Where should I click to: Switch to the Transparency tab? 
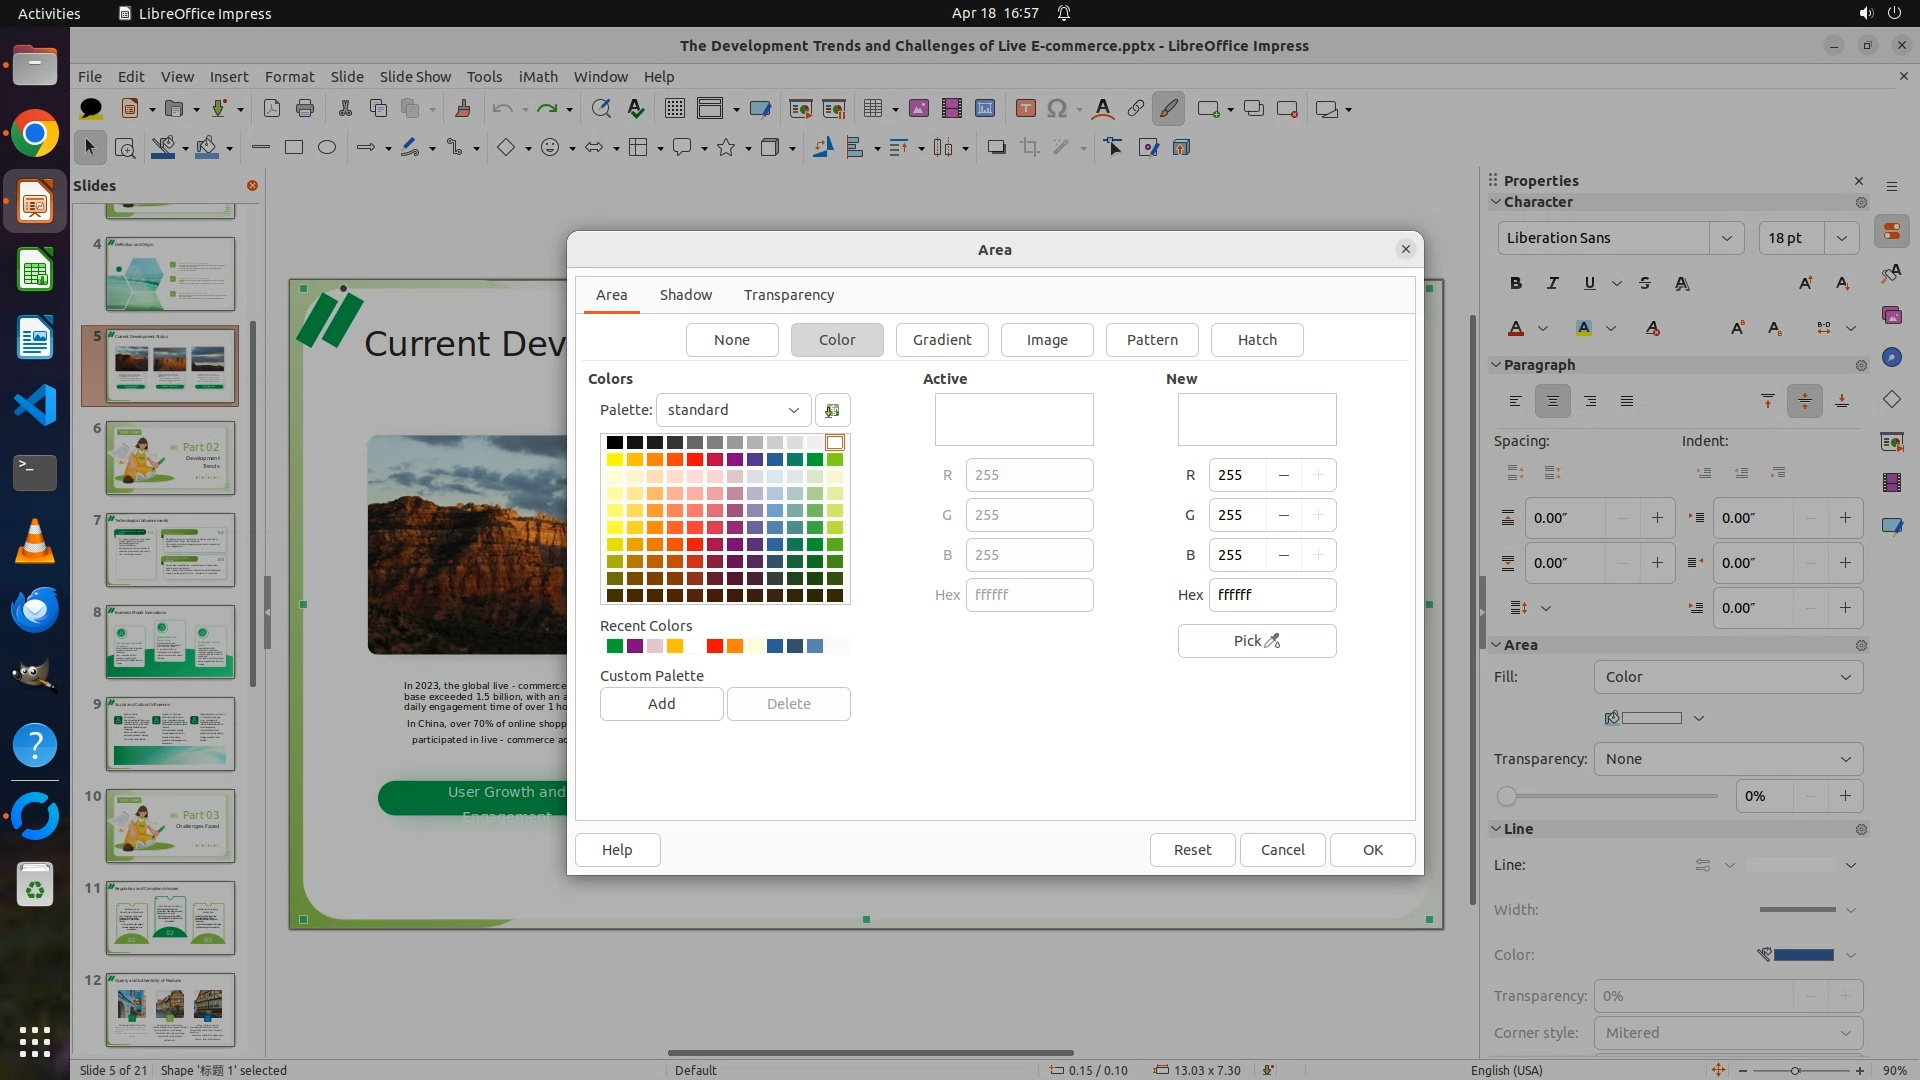pyautogui.click(x=788, y=295)
